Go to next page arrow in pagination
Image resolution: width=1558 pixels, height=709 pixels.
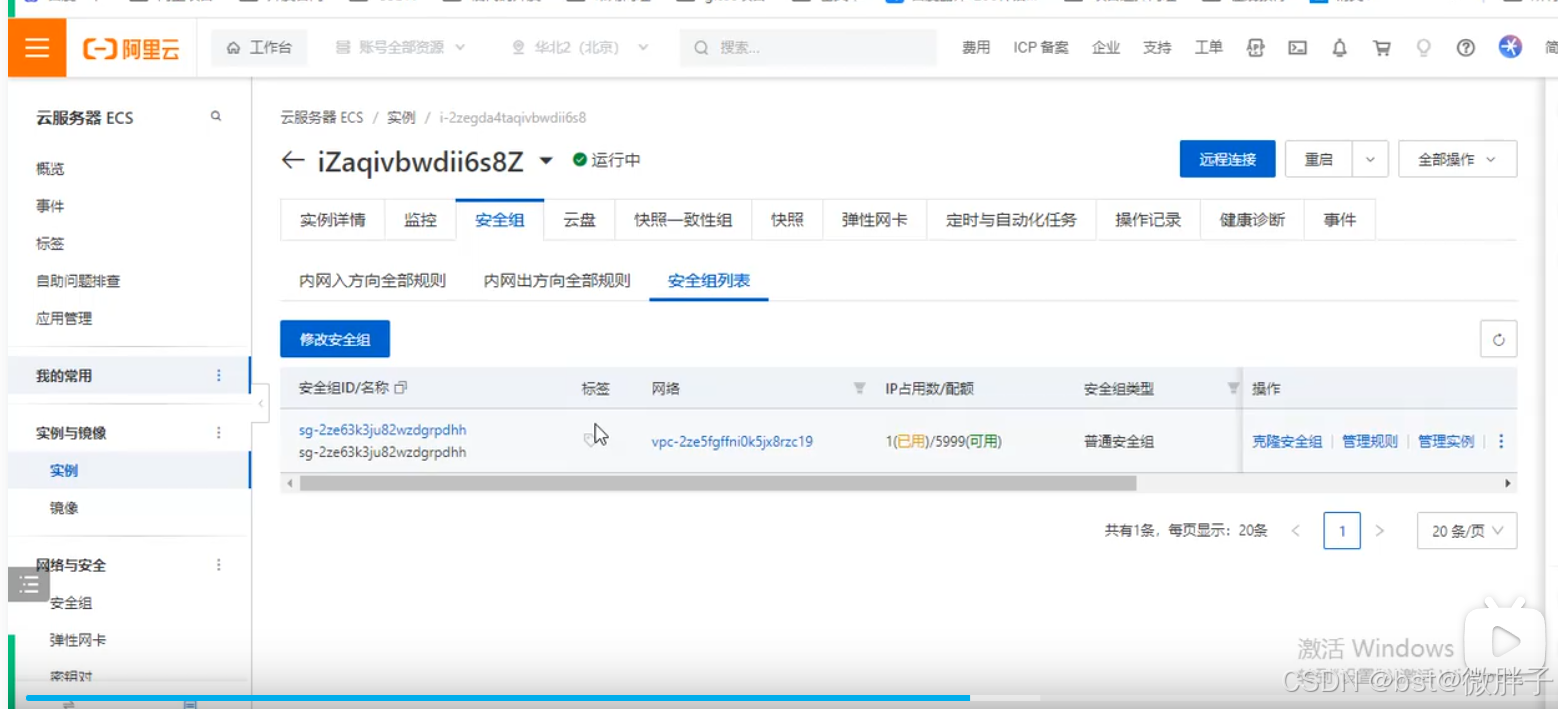tap(1380, 531)
